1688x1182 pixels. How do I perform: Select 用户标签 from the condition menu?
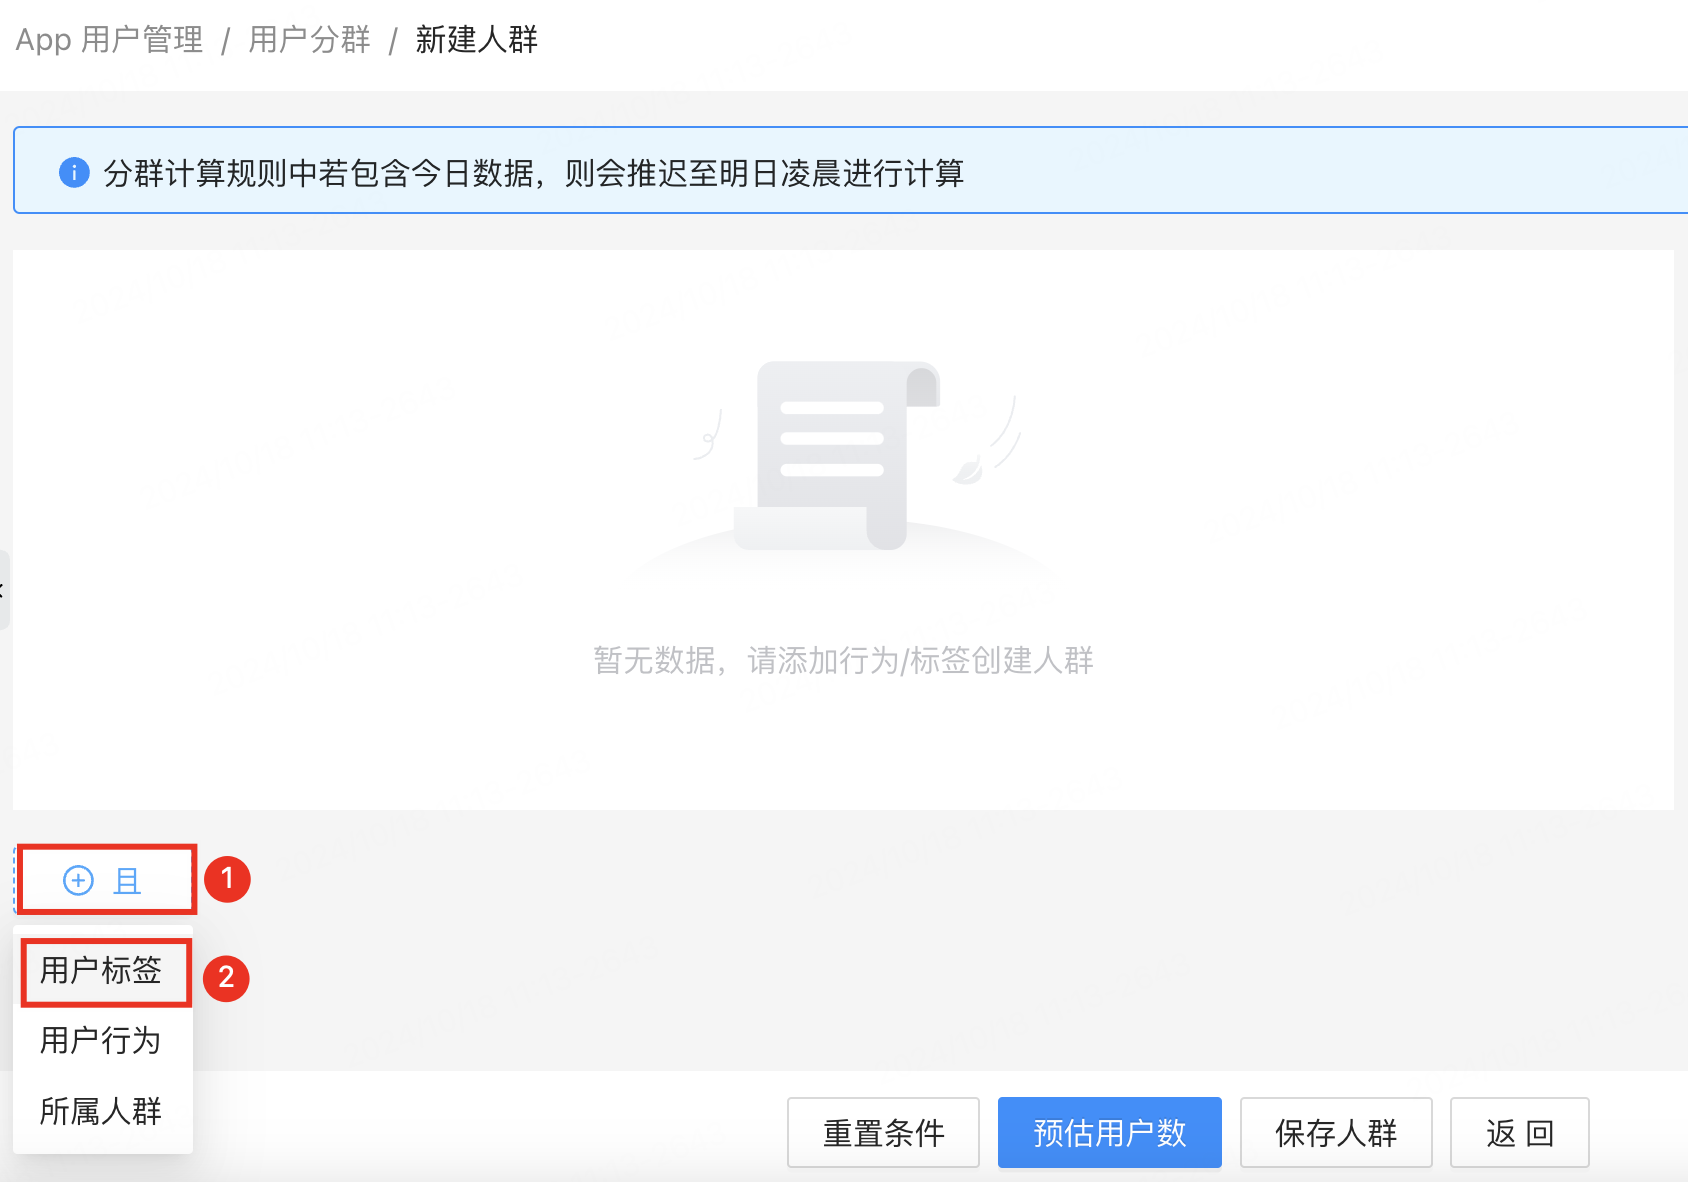pos(103,971)
